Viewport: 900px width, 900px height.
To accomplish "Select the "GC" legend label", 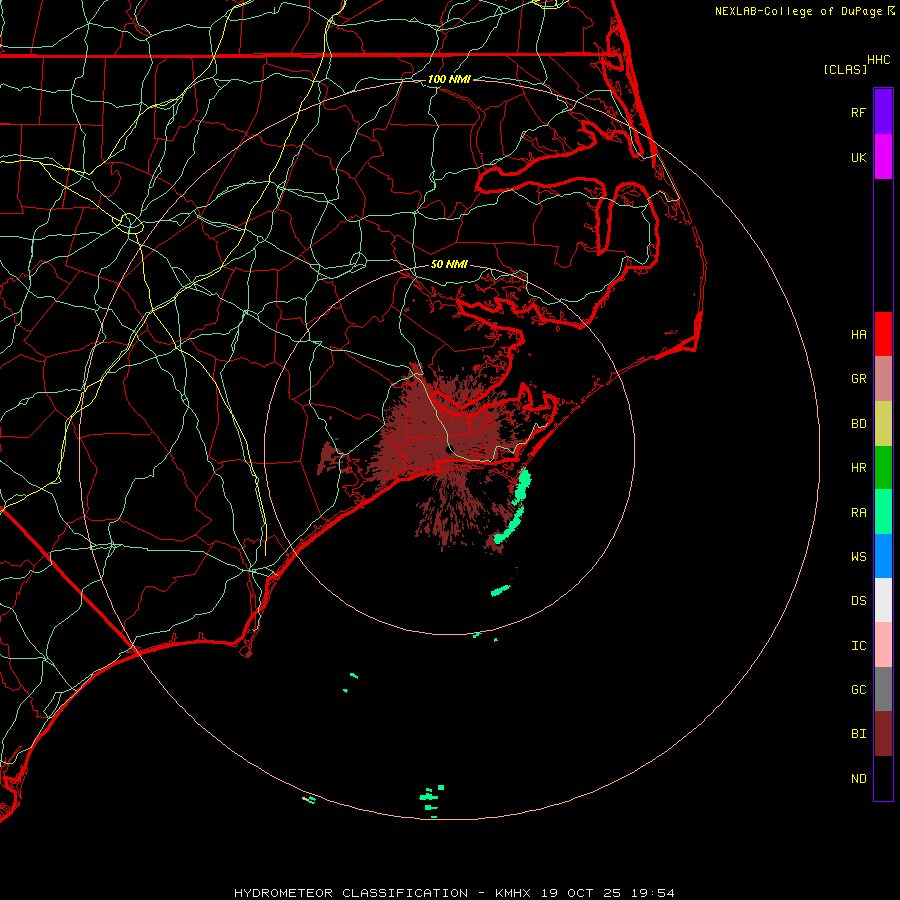I will [858, 690].
